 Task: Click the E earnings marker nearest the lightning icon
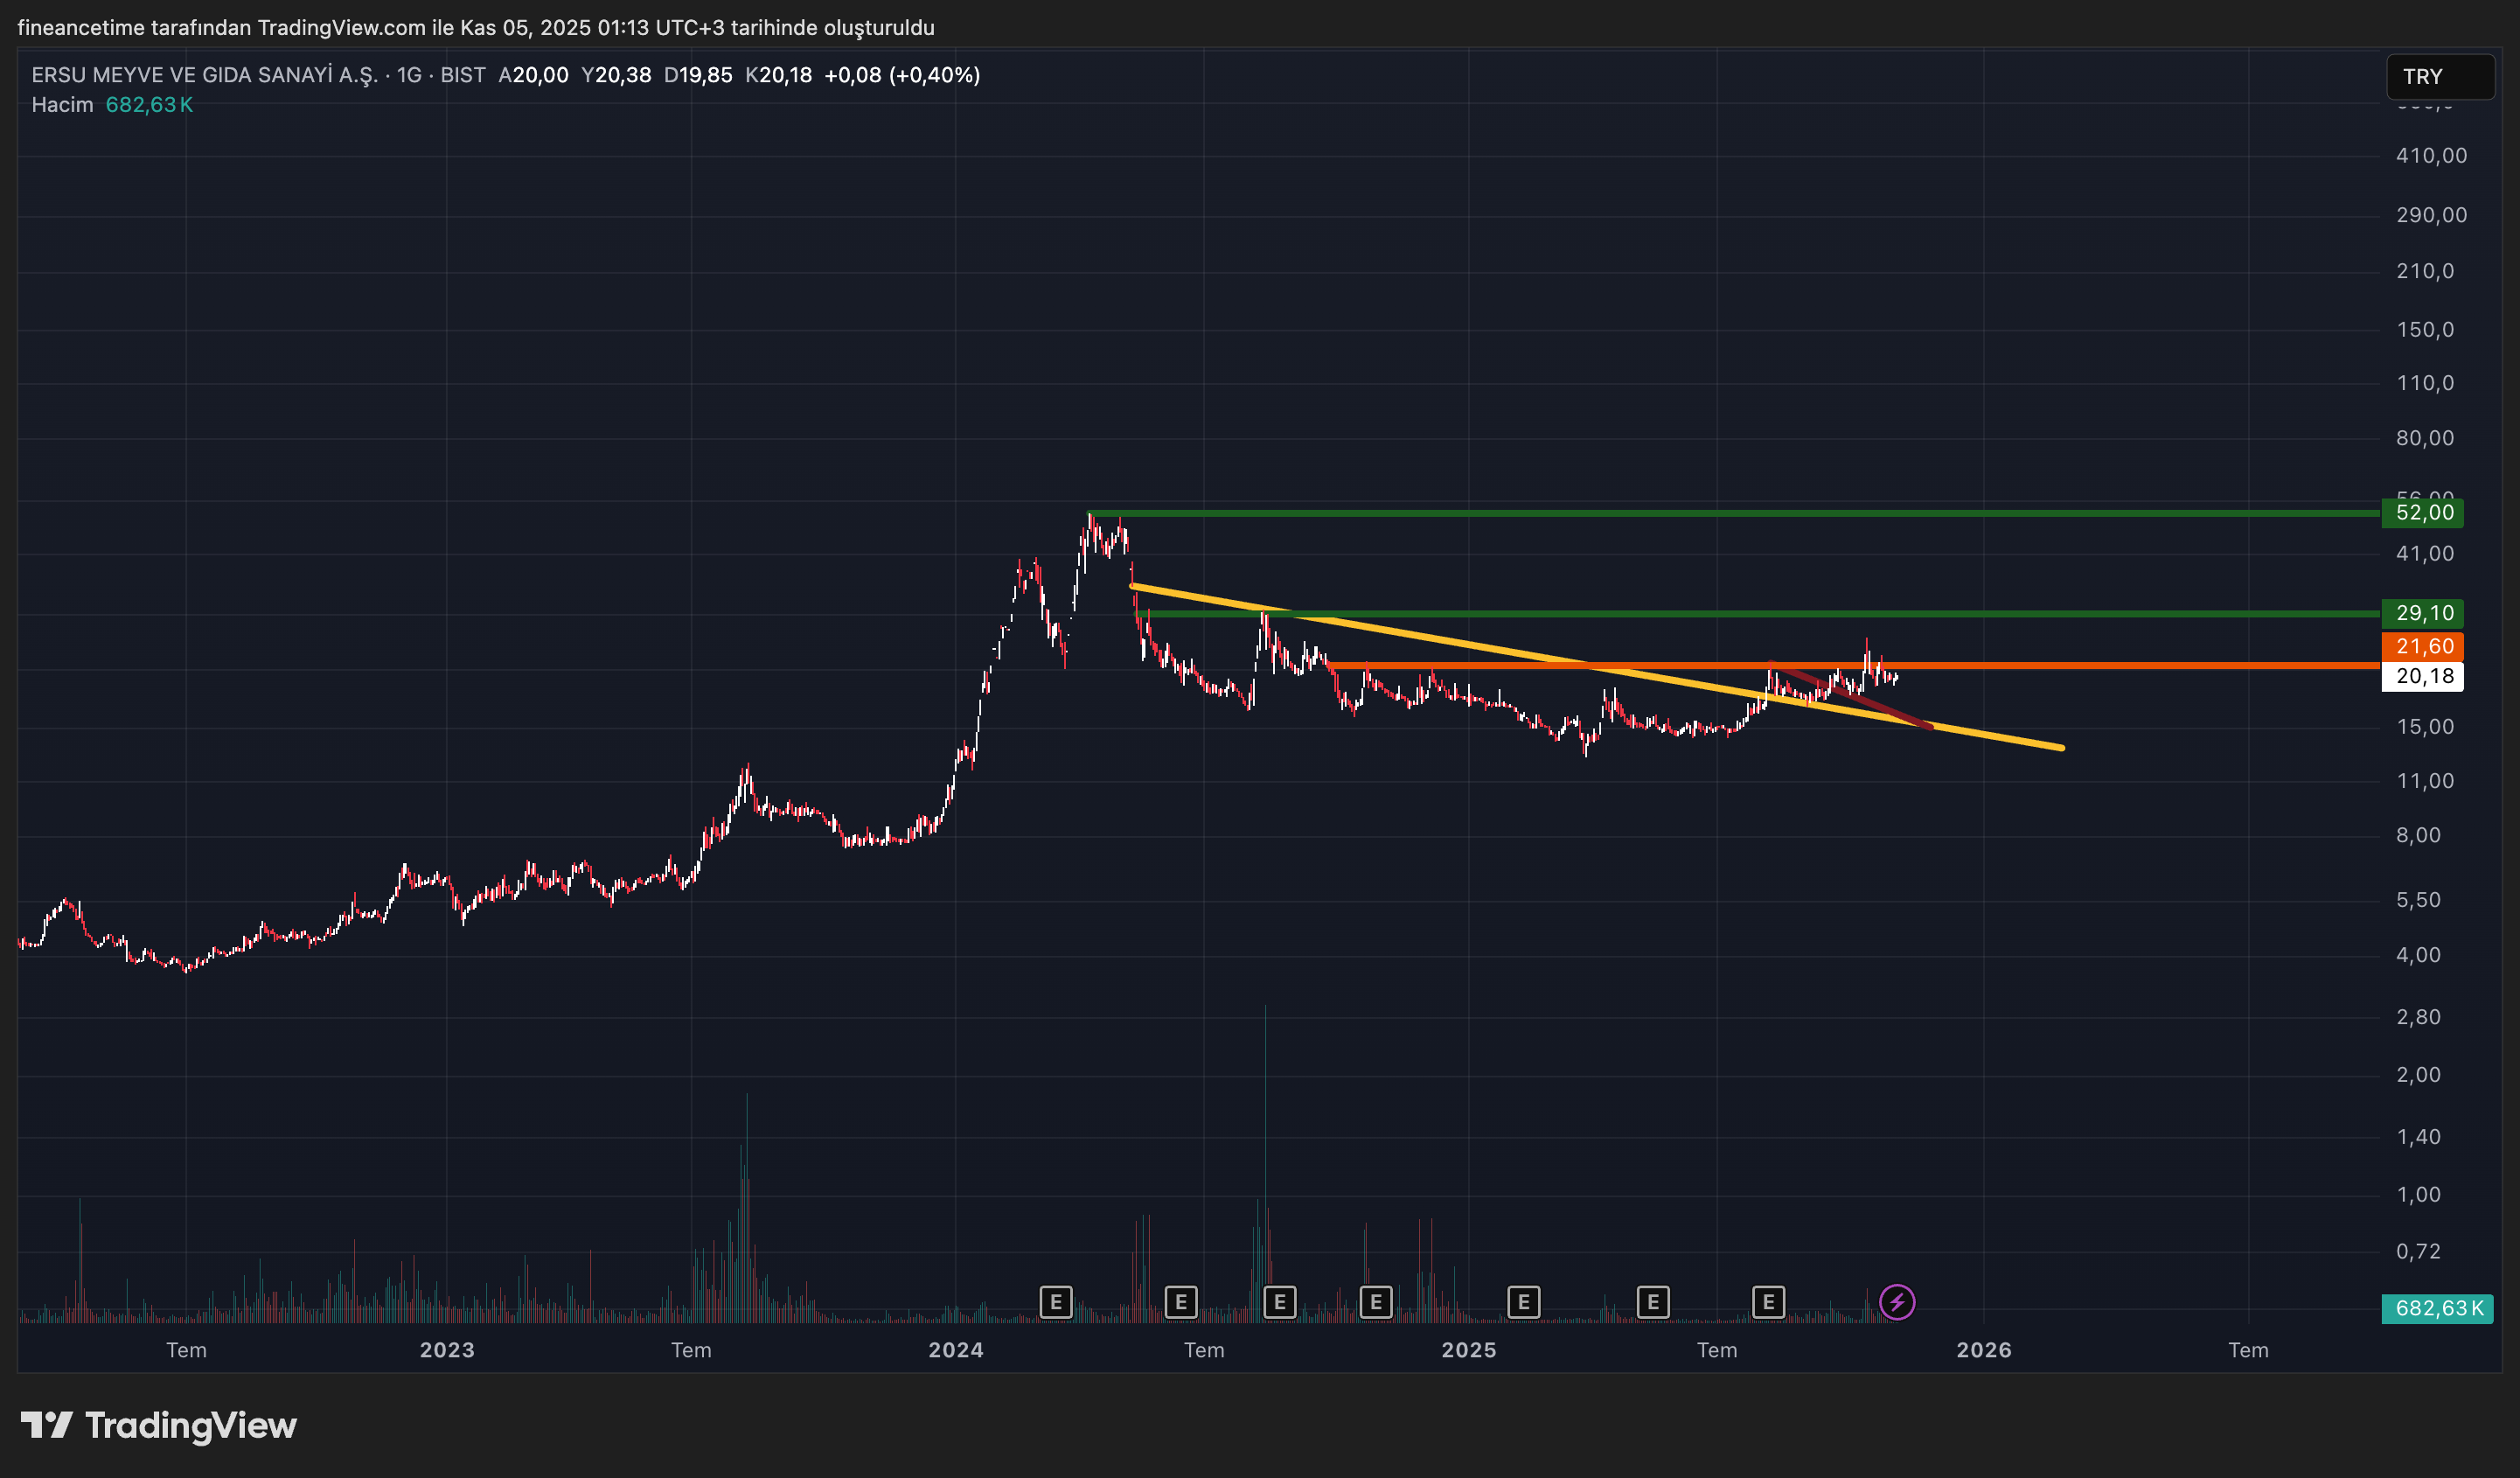click(1768, 1302)
